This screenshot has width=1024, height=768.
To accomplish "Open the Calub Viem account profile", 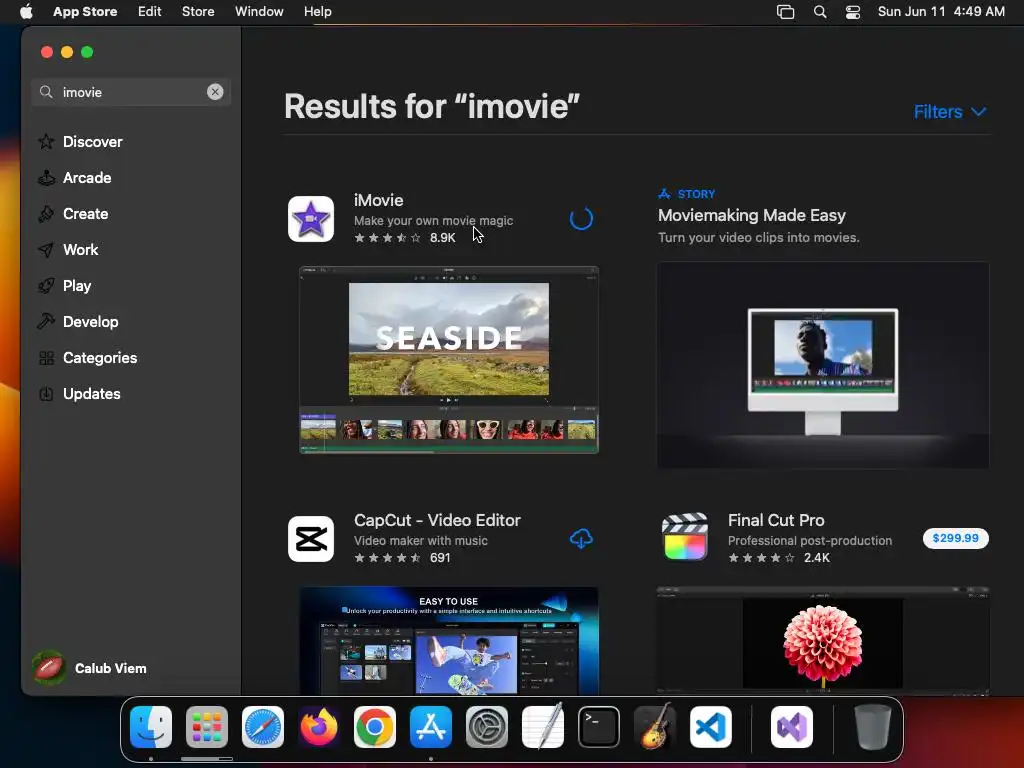I will point(90,668).
